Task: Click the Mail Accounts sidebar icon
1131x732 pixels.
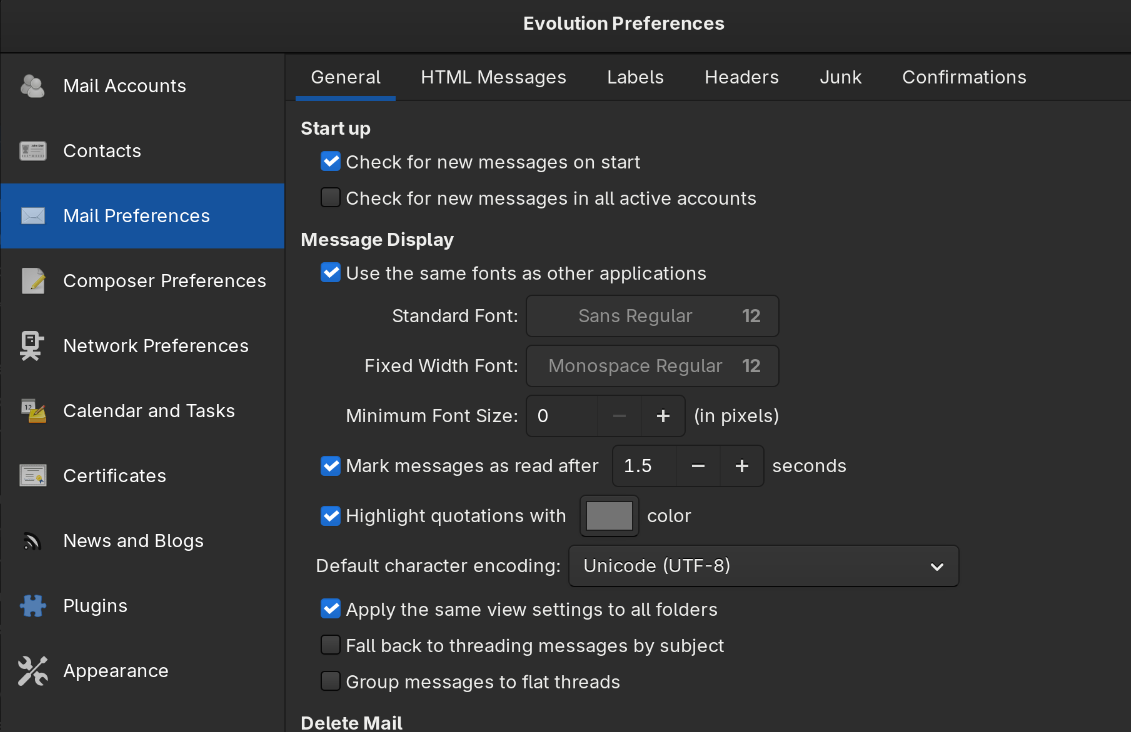Action: coord(33,86)
